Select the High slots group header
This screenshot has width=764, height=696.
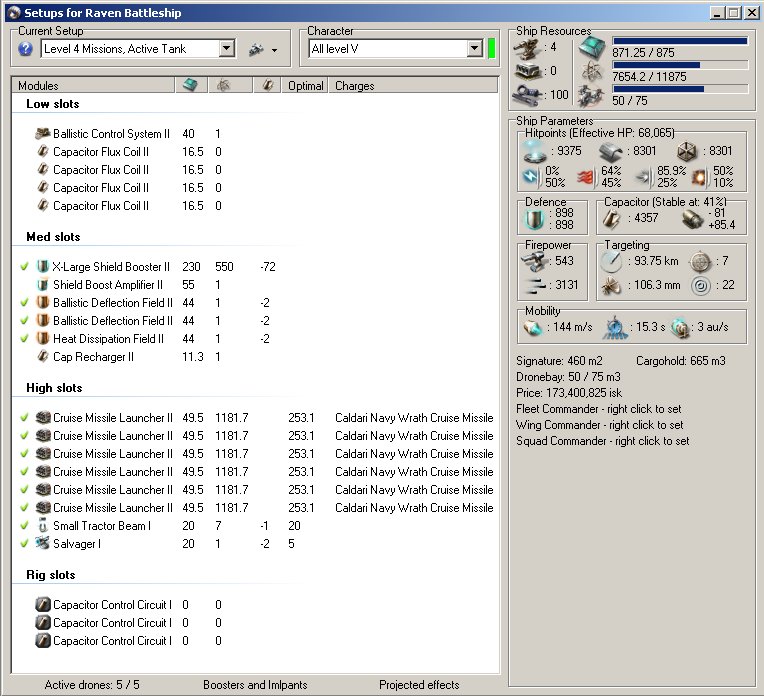coord(54,388)
